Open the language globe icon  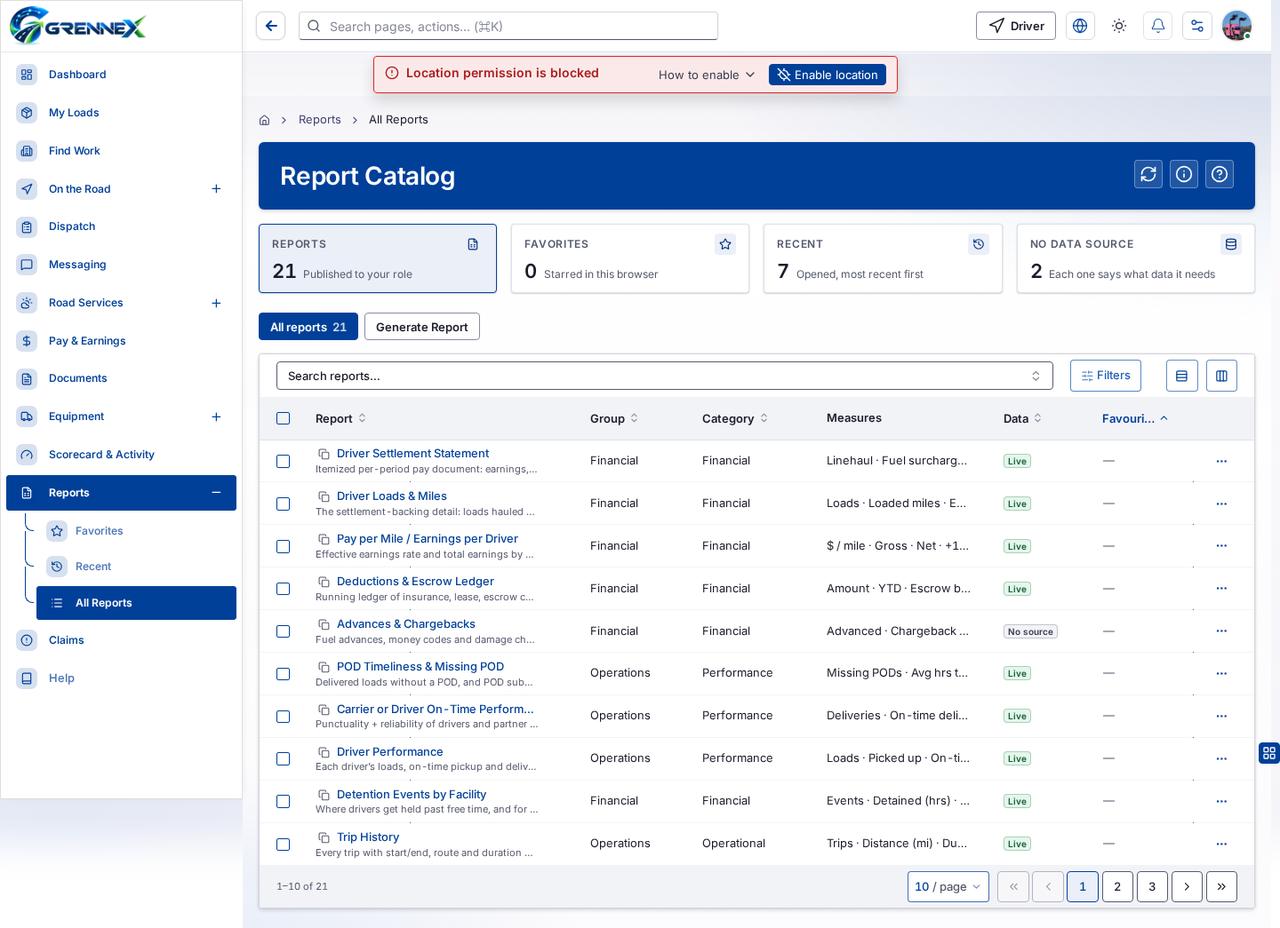point(1080,26)
